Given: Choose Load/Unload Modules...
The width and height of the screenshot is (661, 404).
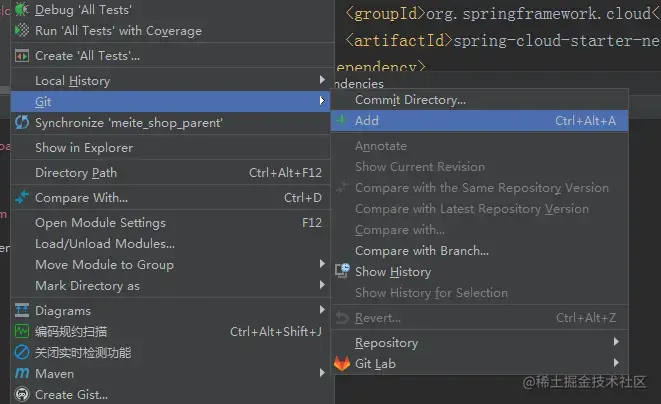Looking at the screenshot, I should [x=172, y=244].
